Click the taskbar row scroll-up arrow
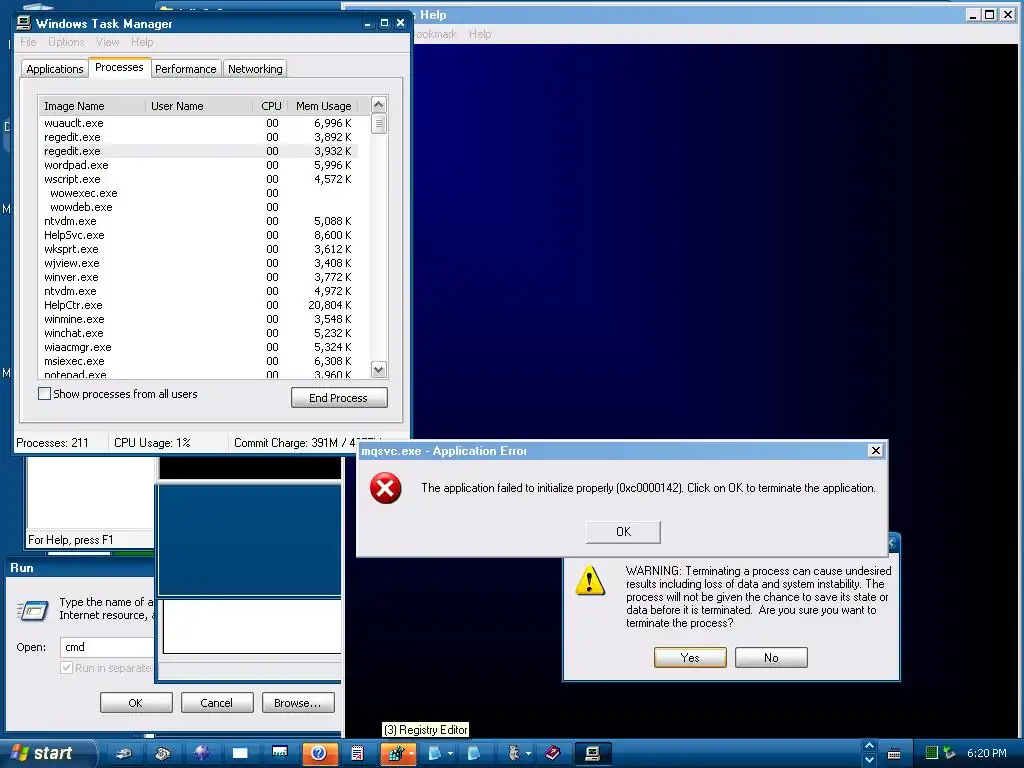This screenshot has height=768, width=1024. pos(869,746)
